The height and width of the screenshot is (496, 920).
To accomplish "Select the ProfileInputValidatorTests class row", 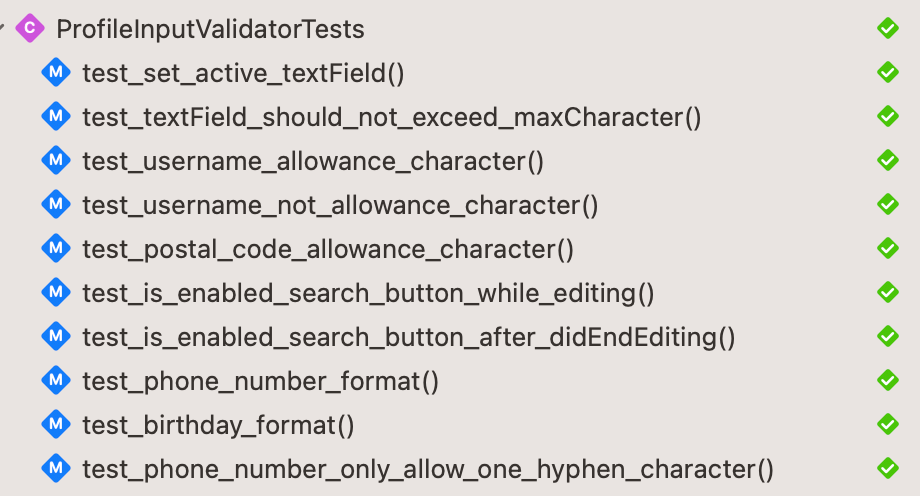I will 210,30.
